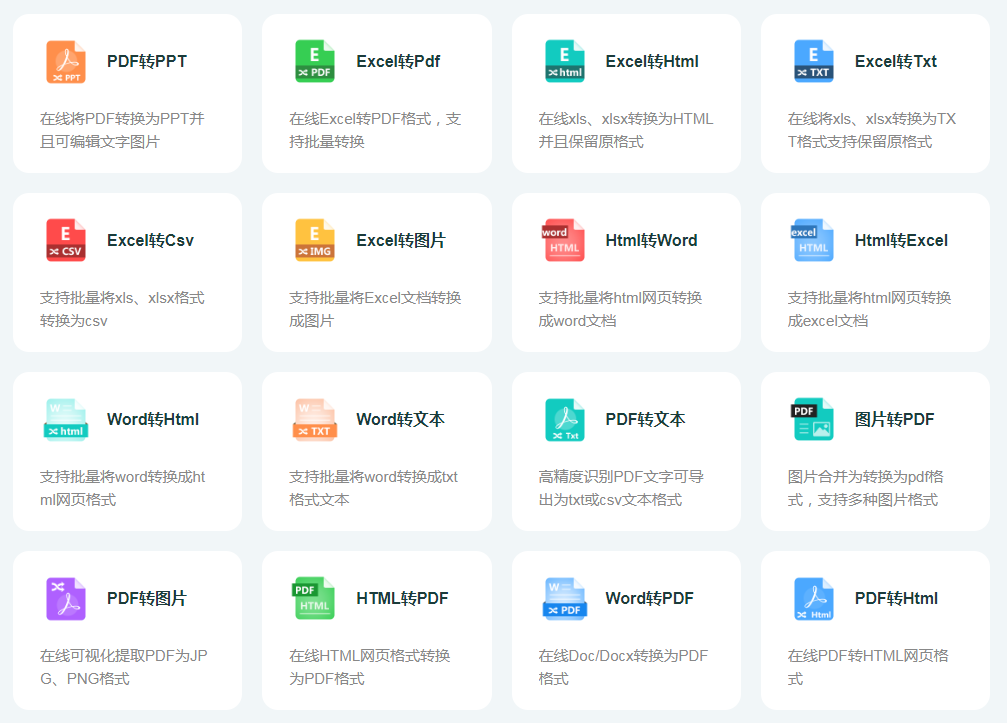Click the orange Word转文本 TXT icon
The height and width of the screenshot is (723, 1007).
click(315, 420)
